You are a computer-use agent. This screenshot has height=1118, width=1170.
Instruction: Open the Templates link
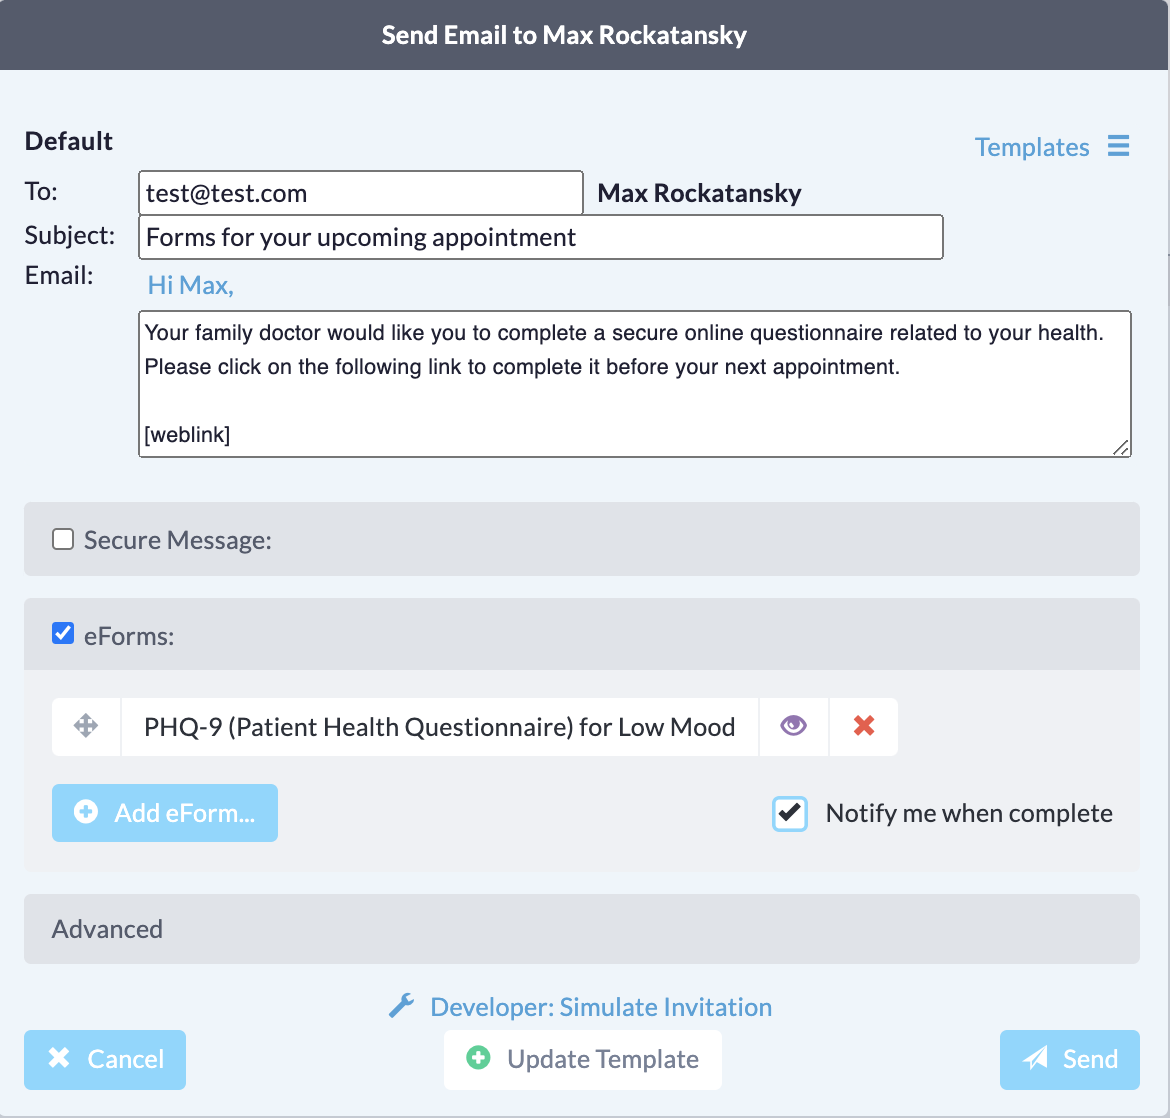tap(1031, 147)
